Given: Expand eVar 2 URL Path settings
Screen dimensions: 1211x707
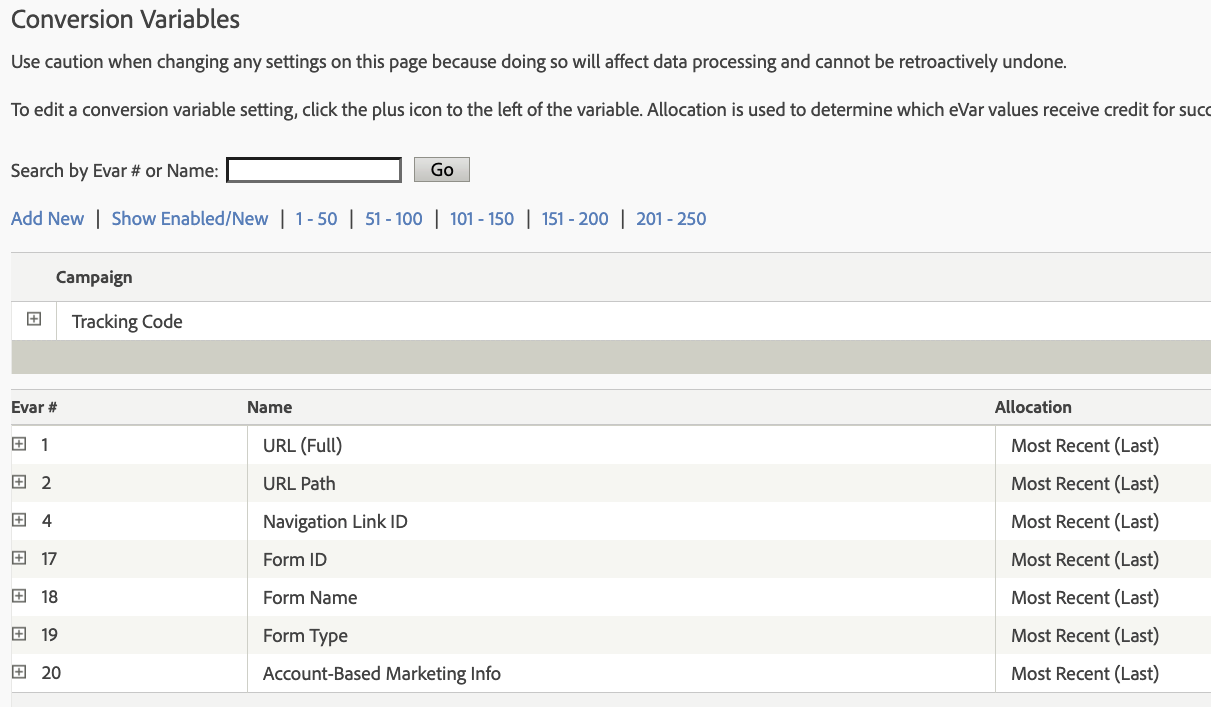Looking at the screenshot, I should (19, 482).
